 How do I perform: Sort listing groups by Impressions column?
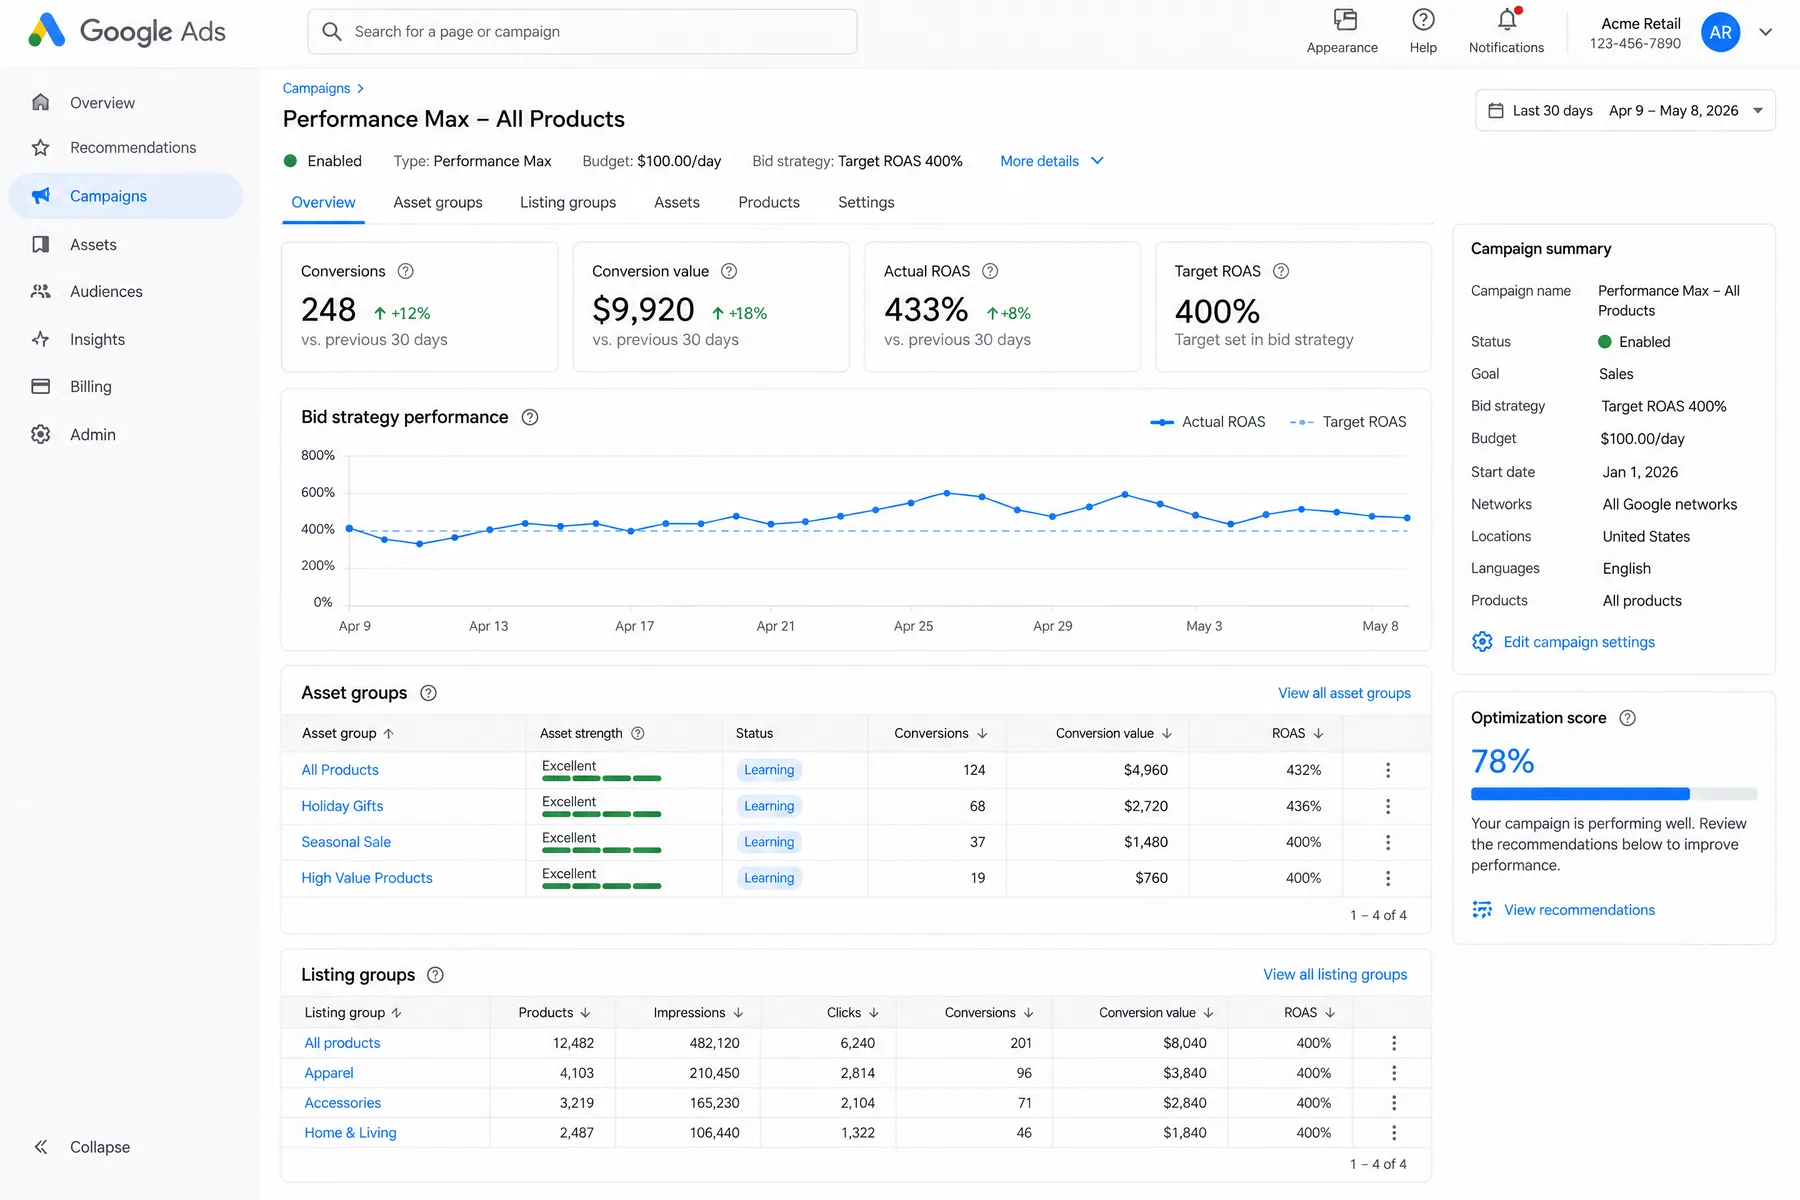point(698,1013)
